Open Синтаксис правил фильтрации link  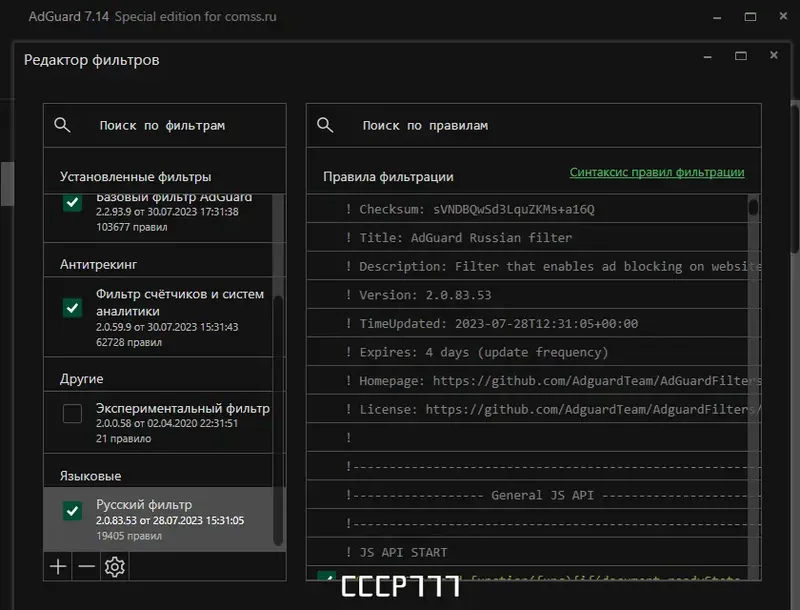[657, 172]
